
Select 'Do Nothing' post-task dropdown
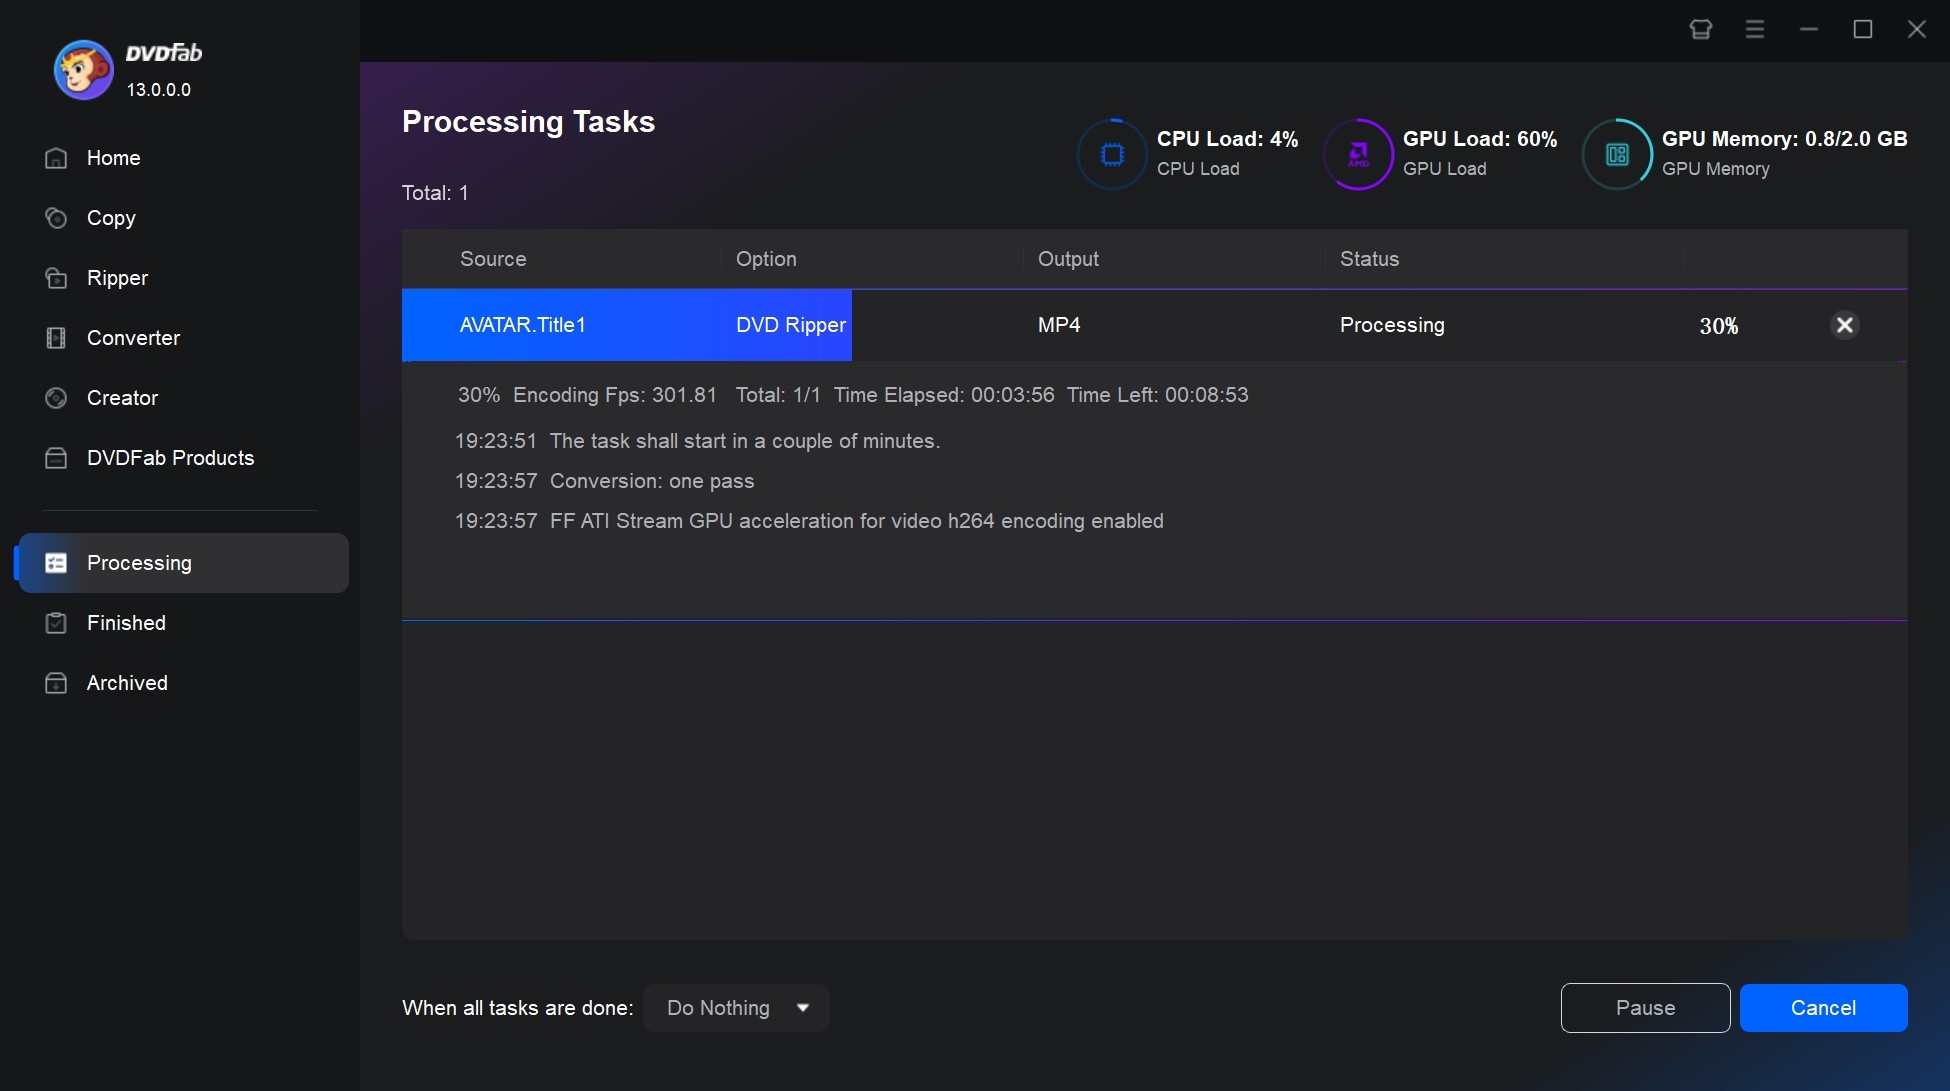pyautogui.click(x=737, y=1008)
